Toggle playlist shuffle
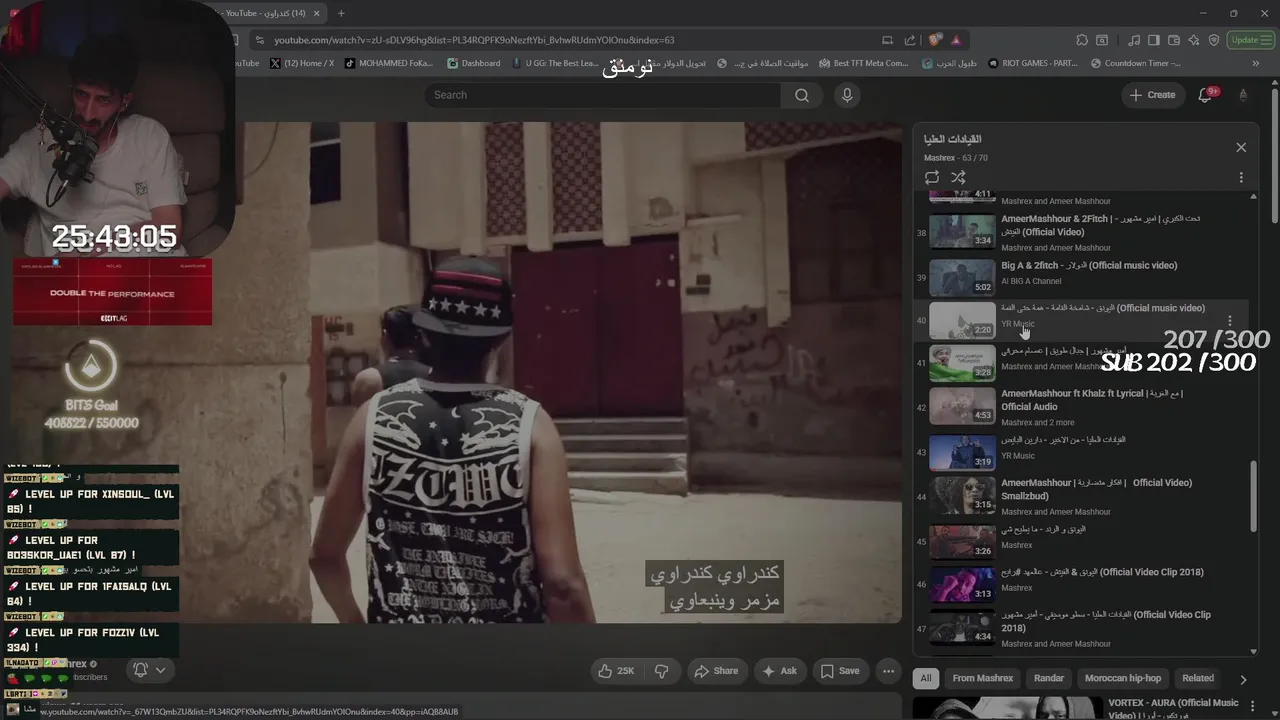 (x=958, y=177)
